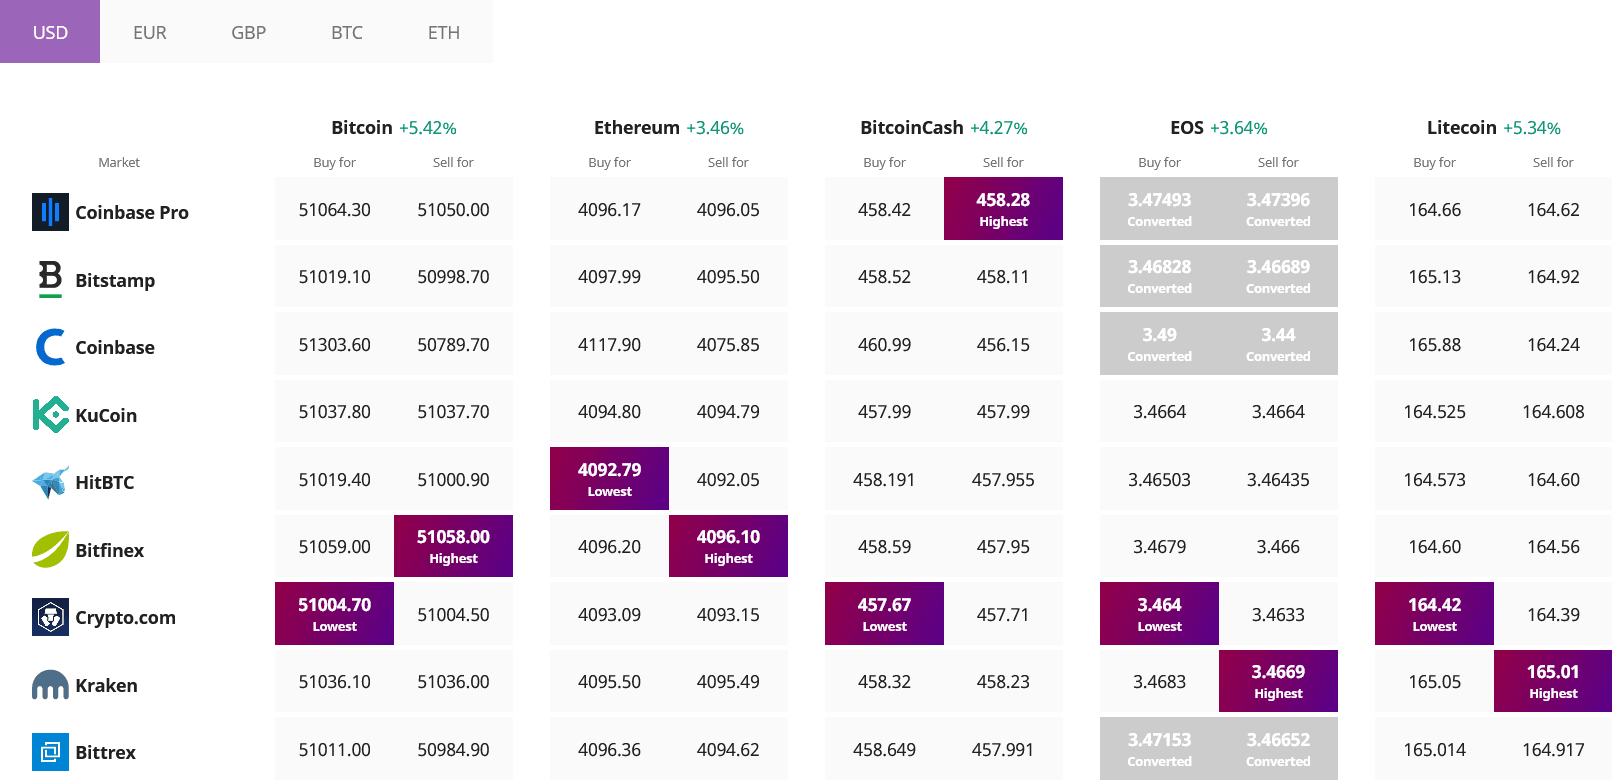Click the BitcoinCash column heading

pos(912,127)
